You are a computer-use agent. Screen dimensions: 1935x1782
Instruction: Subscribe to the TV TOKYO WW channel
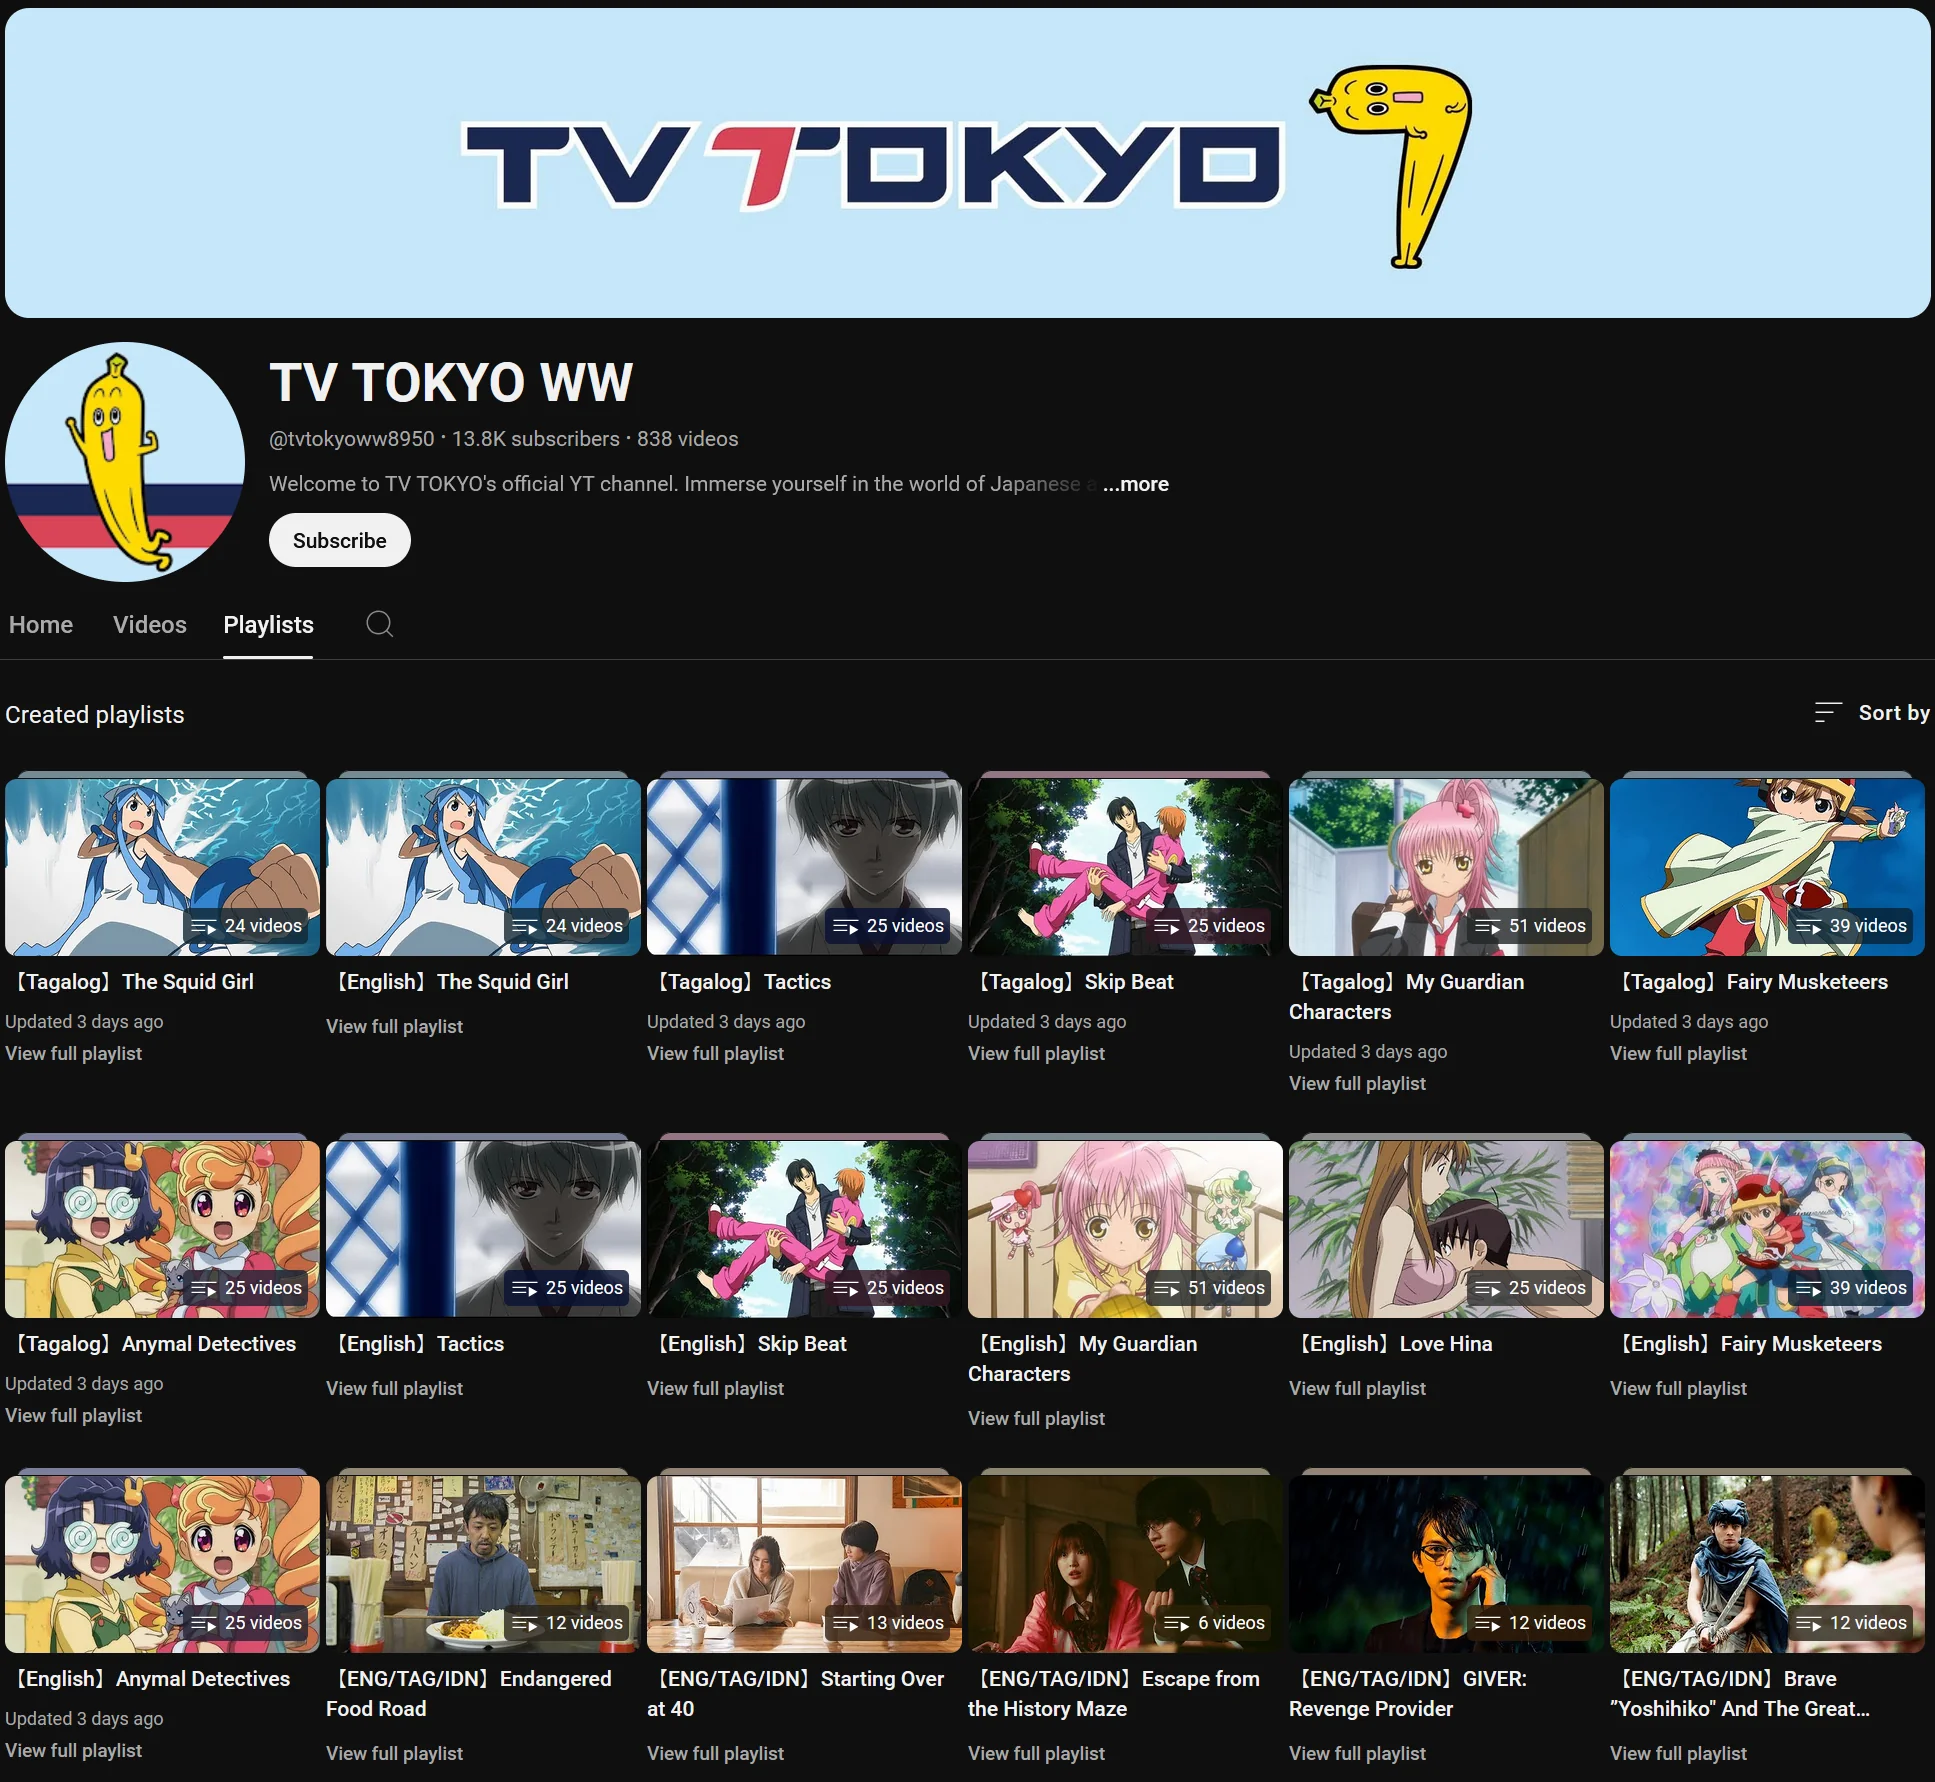[x=339, y=540]
